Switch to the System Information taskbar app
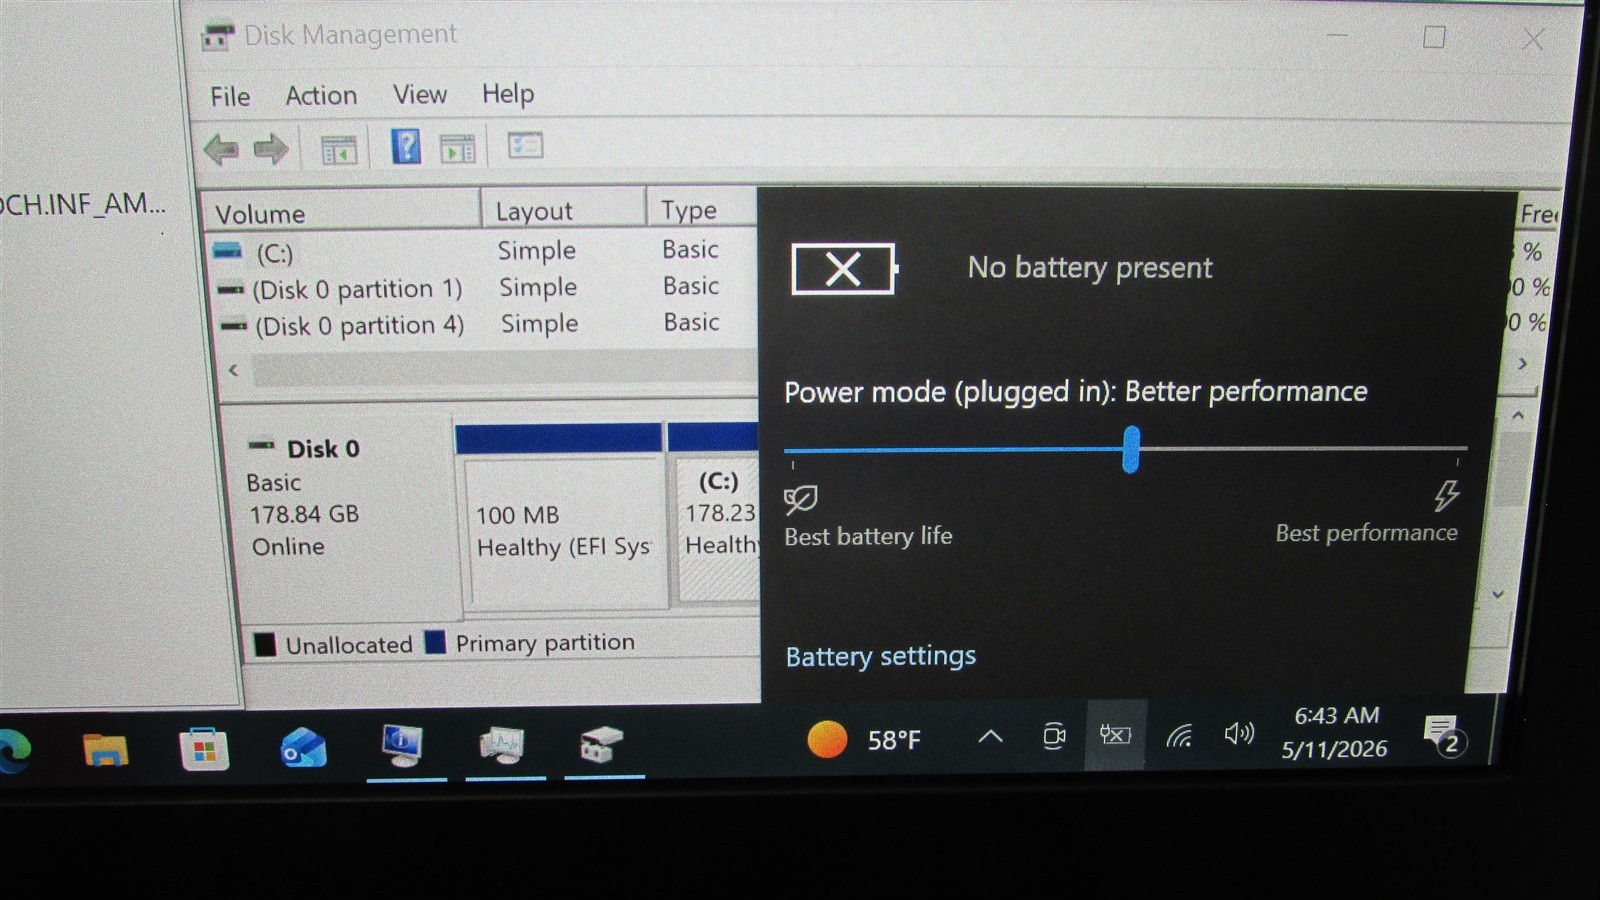The height and width of the screenshot is (900, 1600). click(404, 746)
